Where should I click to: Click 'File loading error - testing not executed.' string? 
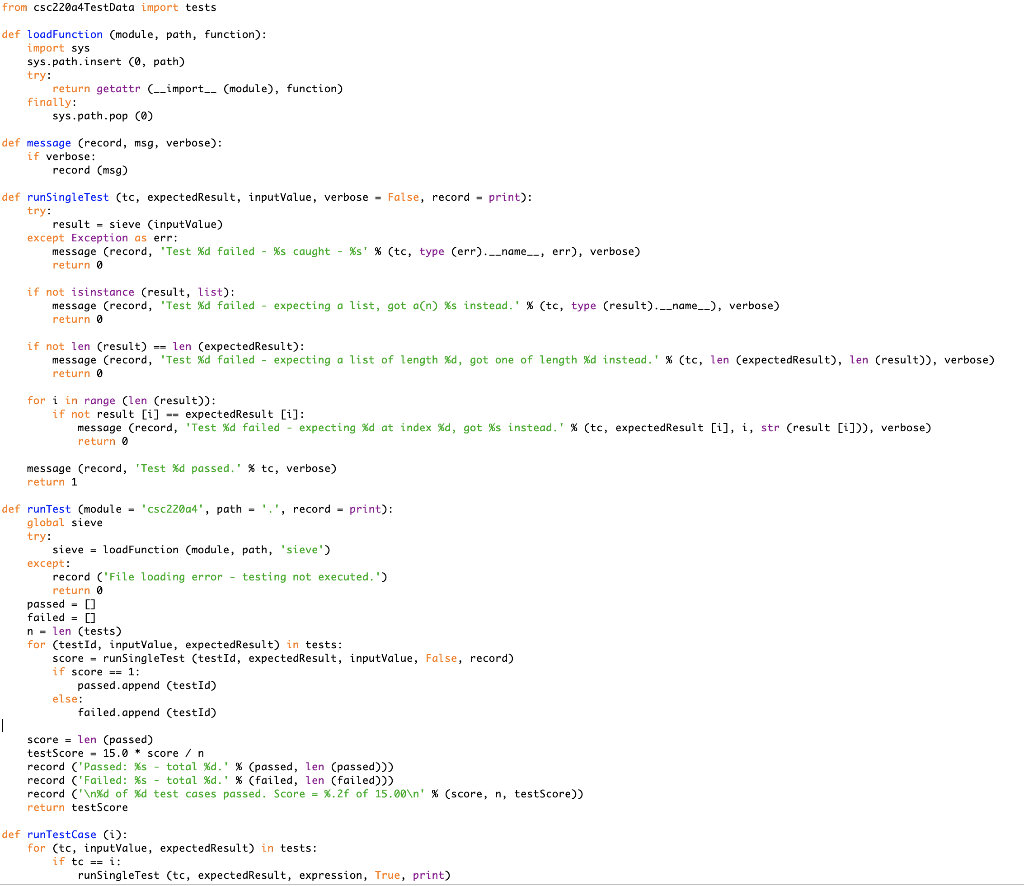245,577
